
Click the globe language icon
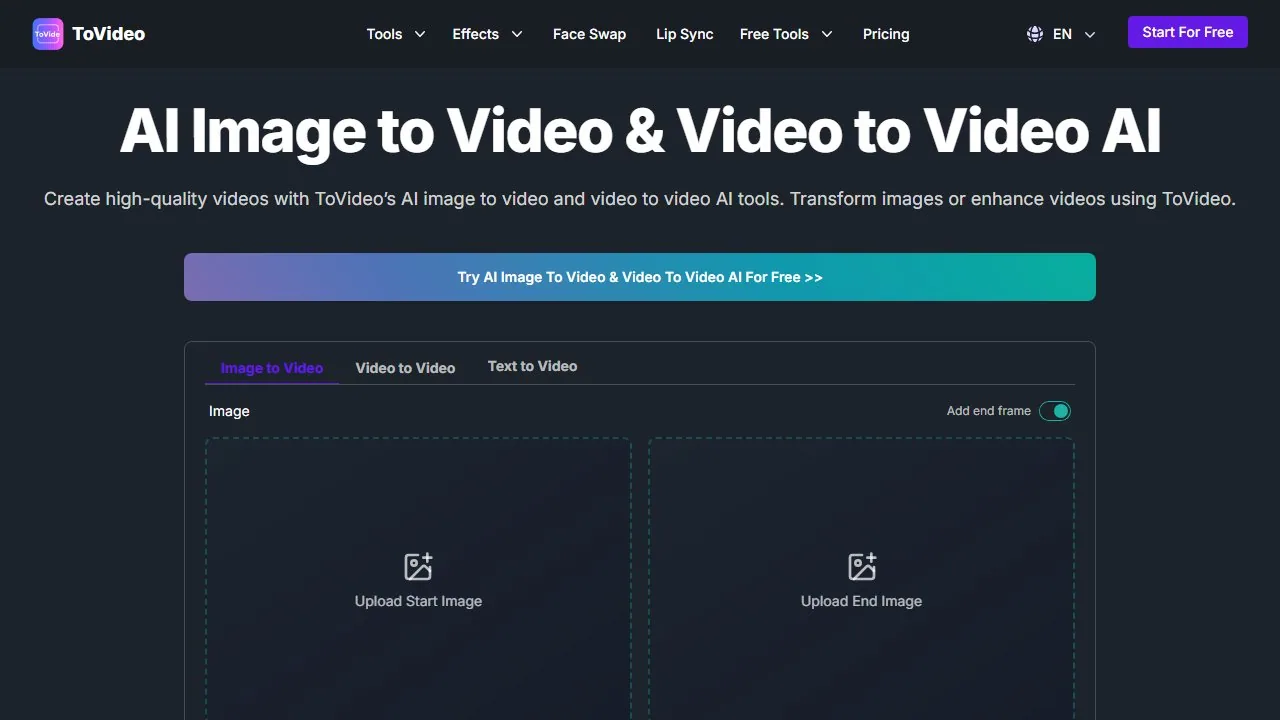[1035, 34]
